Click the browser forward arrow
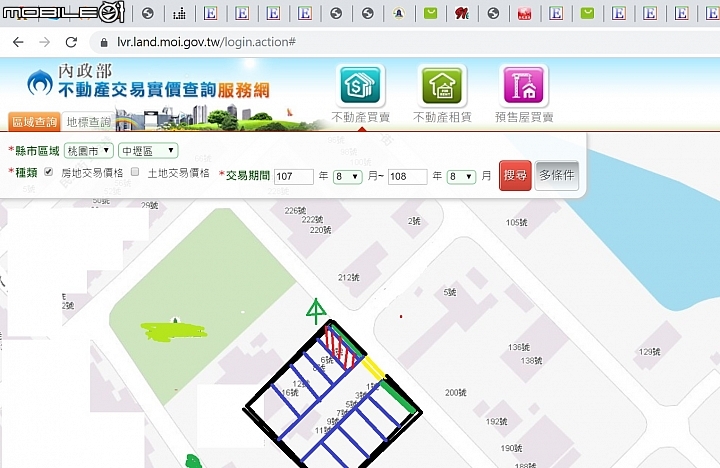 45,42
